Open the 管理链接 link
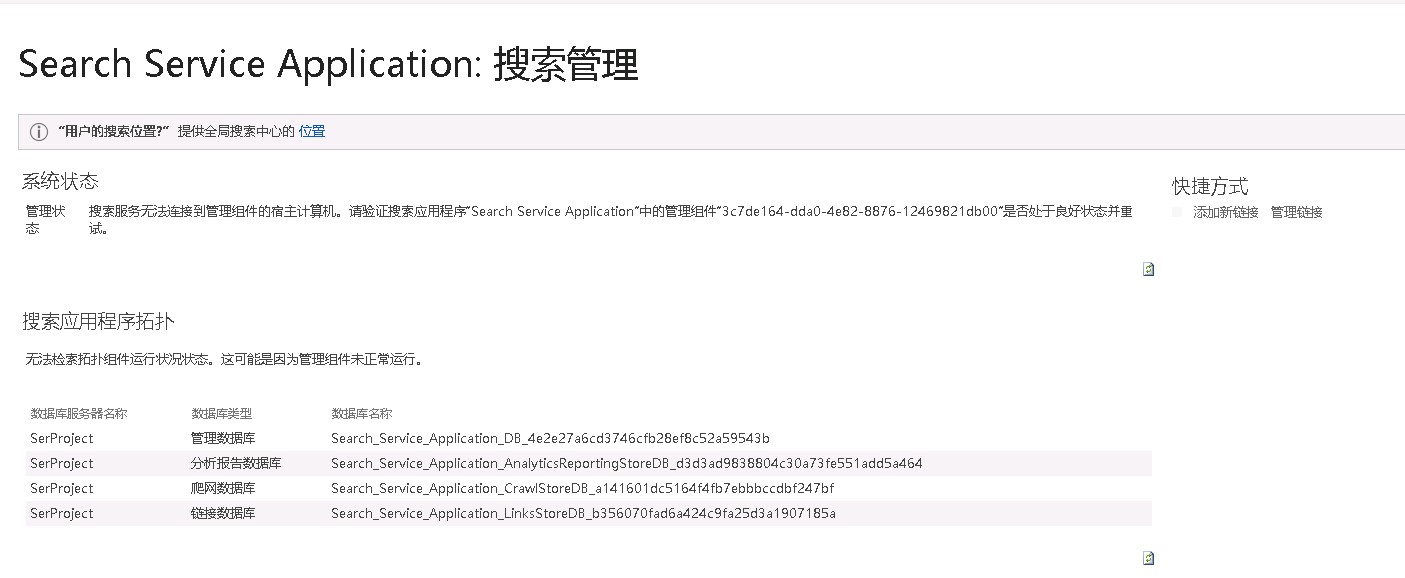The image size is (1405, 578). point(1296,212)
